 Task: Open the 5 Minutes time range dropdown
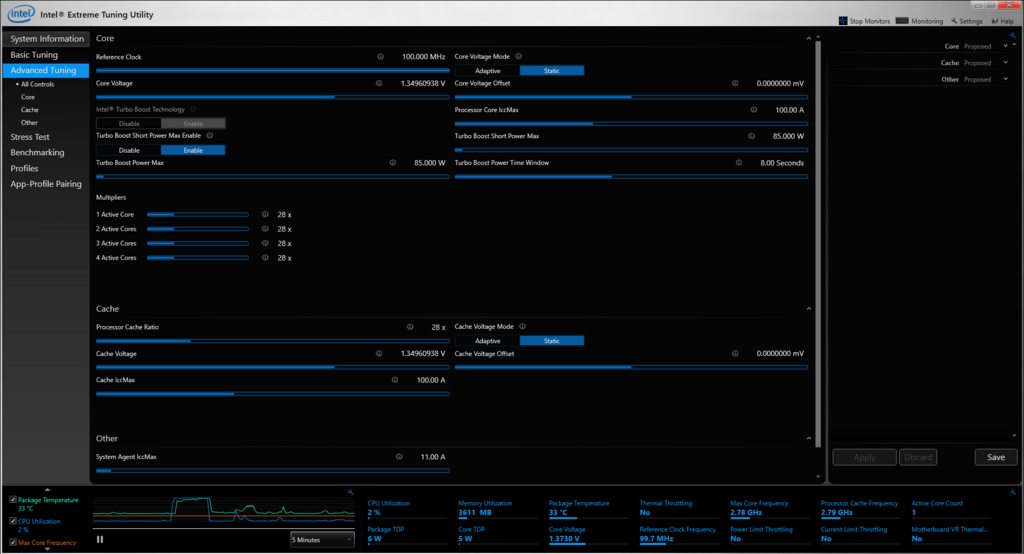322,540
